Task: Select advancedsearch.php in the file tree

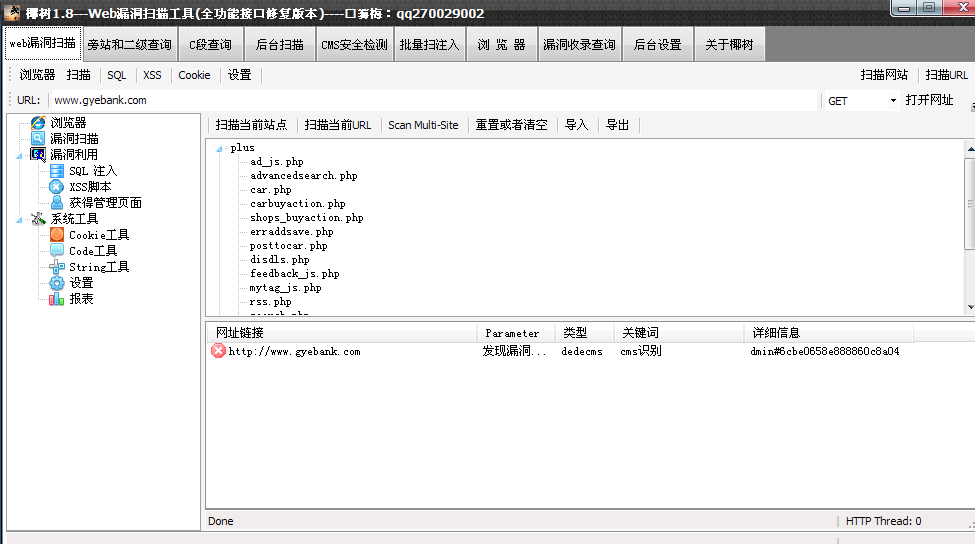Action: [303, 175]
